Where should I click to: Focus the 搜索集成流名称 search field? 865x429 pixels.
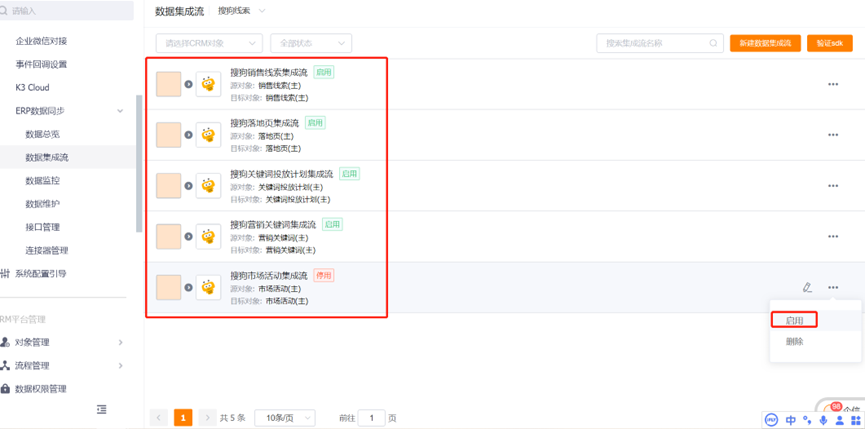coord(660,43)
